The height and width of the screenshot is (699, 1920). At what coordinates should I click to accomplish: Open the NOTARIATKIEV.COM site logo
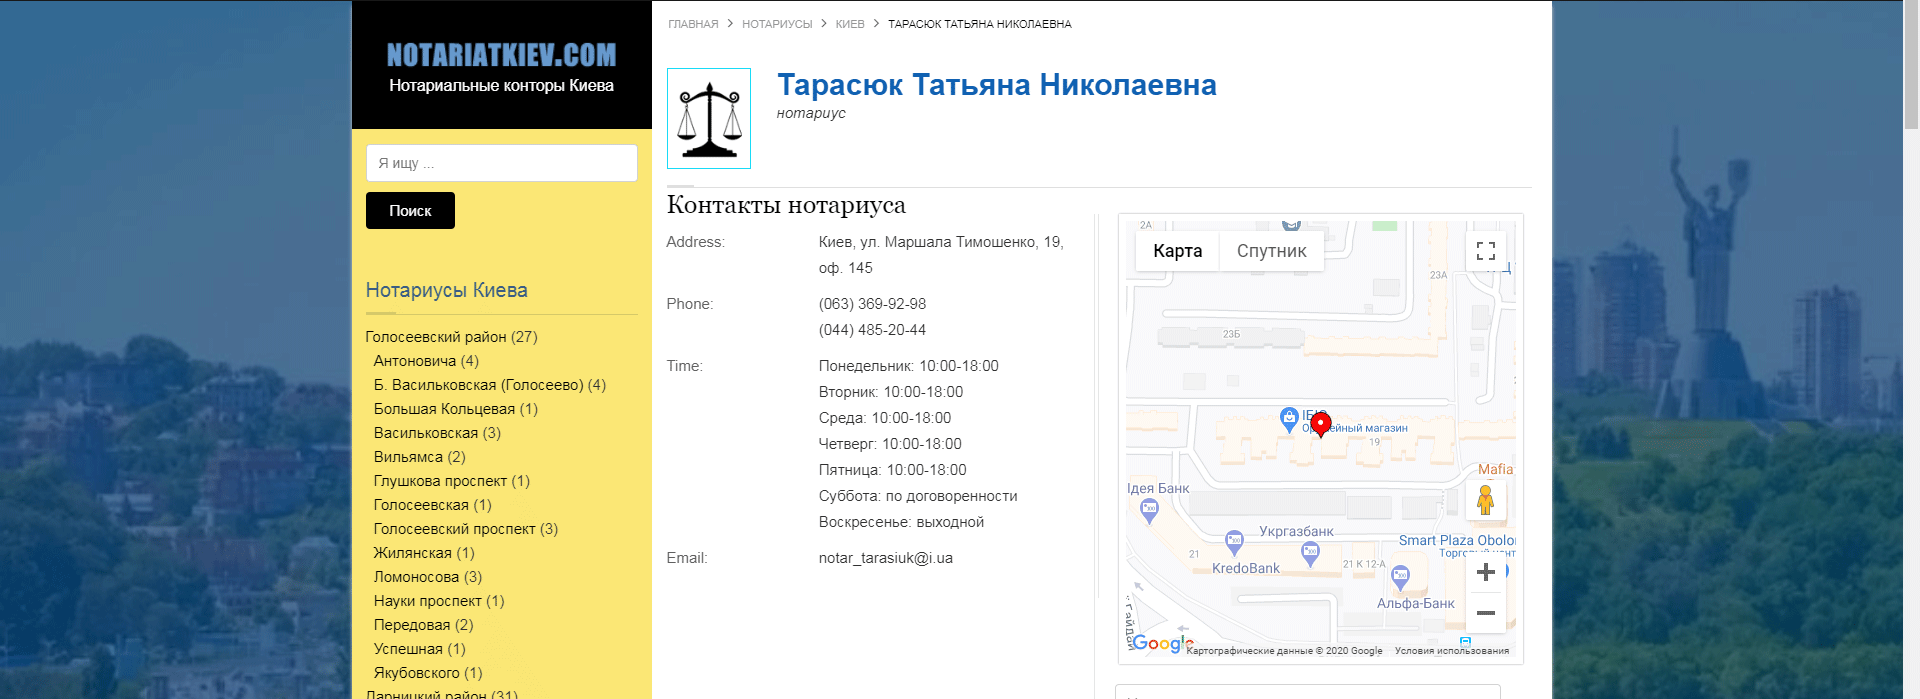(x=502, y=55)
